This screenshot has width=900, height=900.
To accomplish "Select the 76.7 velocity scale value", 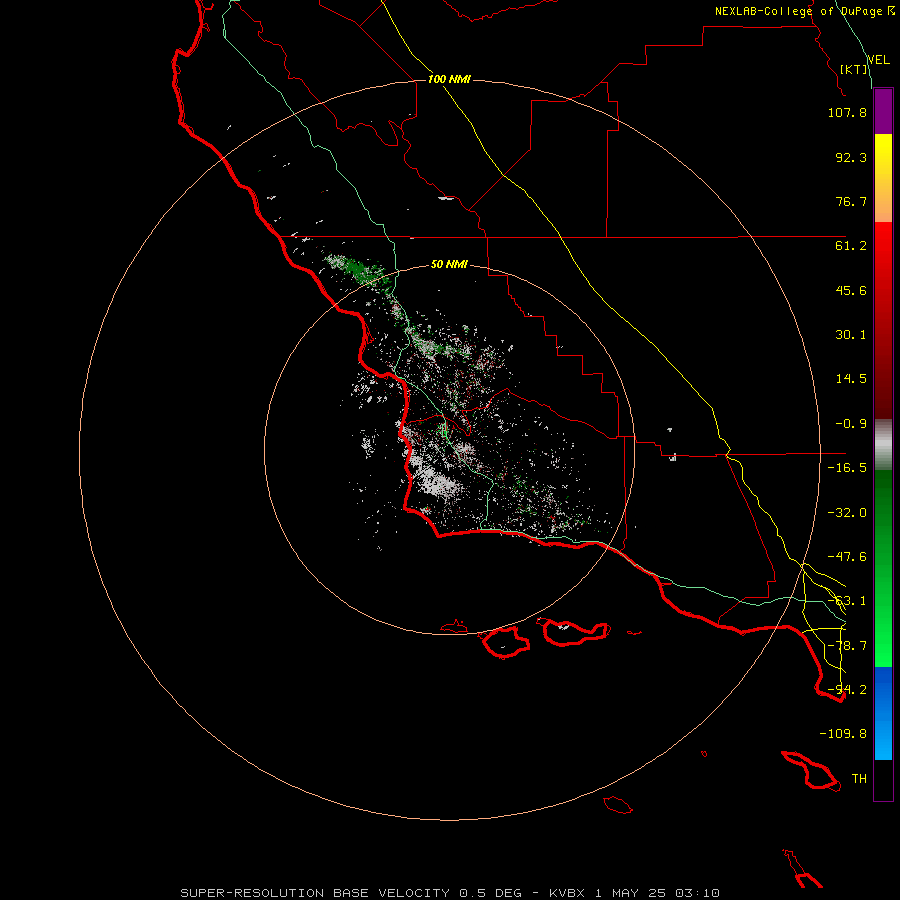I will point(851,201).
